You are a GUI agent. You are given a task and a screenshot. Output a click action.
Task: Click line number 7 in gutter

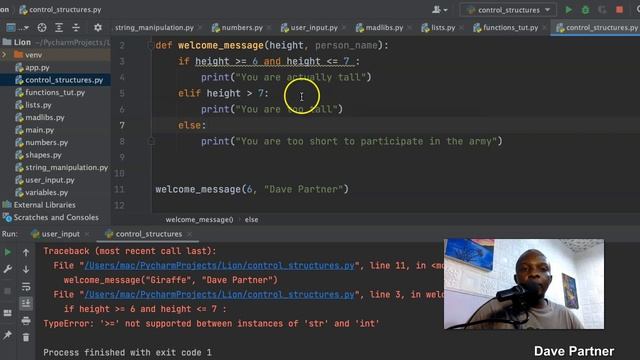click(122, 125)
